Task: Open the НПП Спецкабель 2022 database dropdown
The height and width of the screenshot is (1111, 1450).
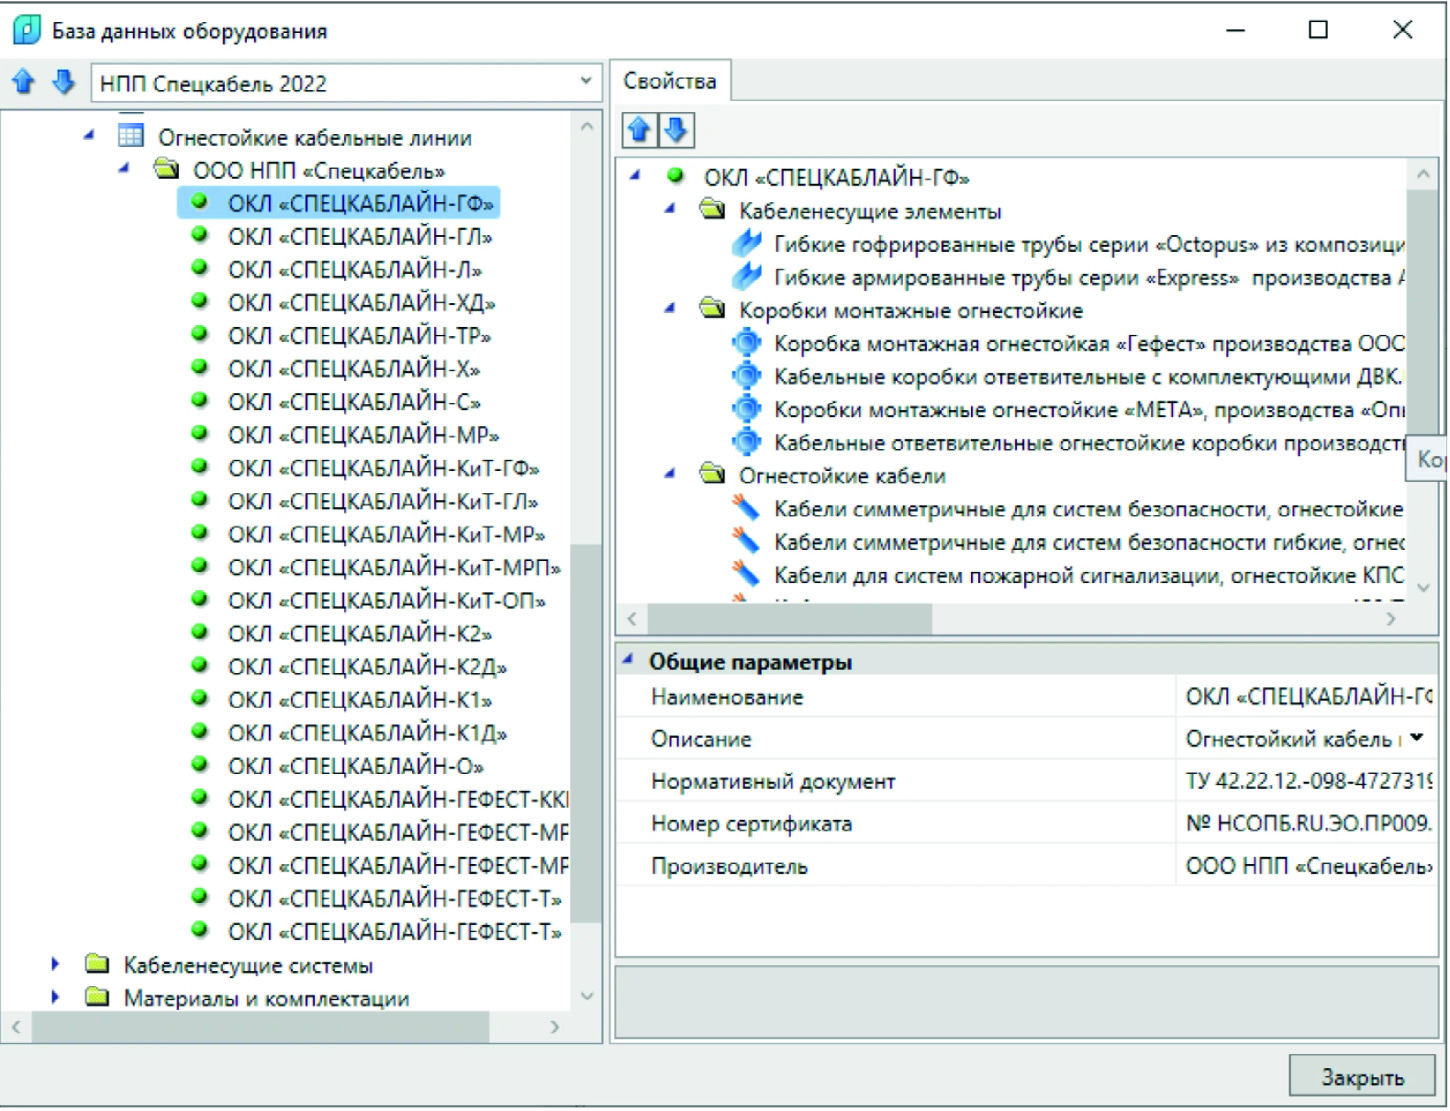Action: (586, 82)
